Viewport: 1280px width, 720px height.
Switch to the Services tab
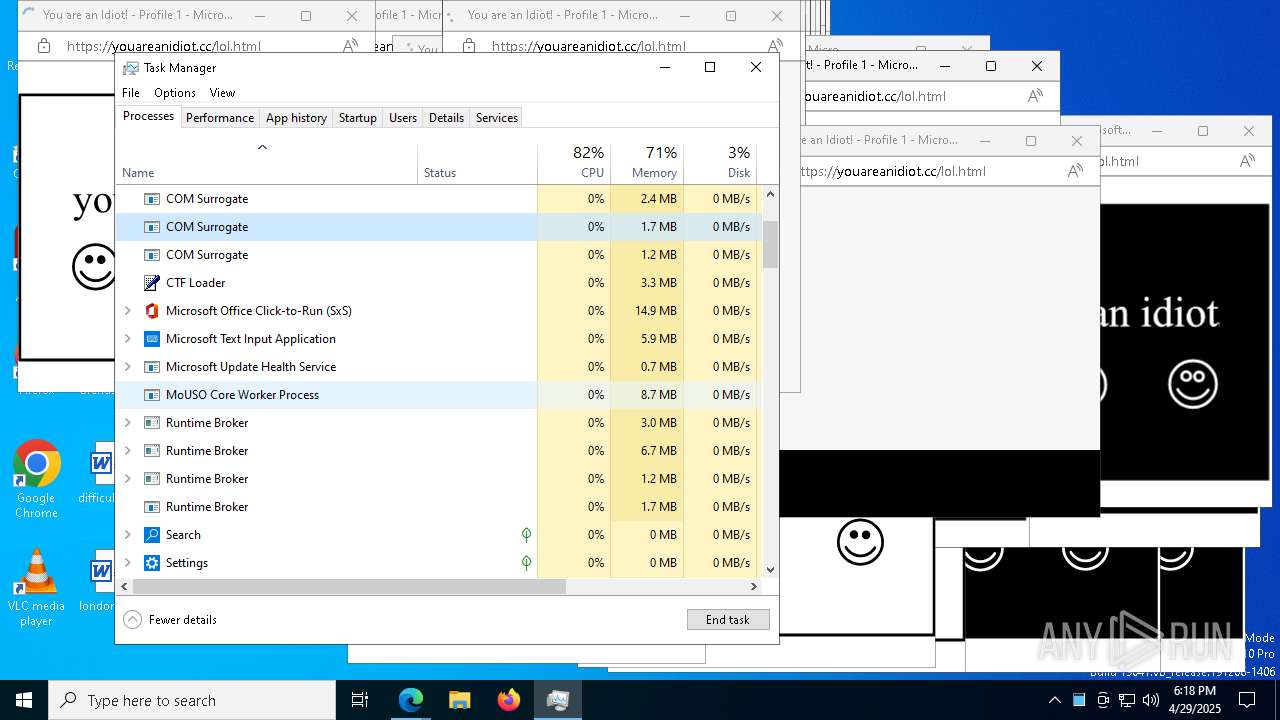497,118
